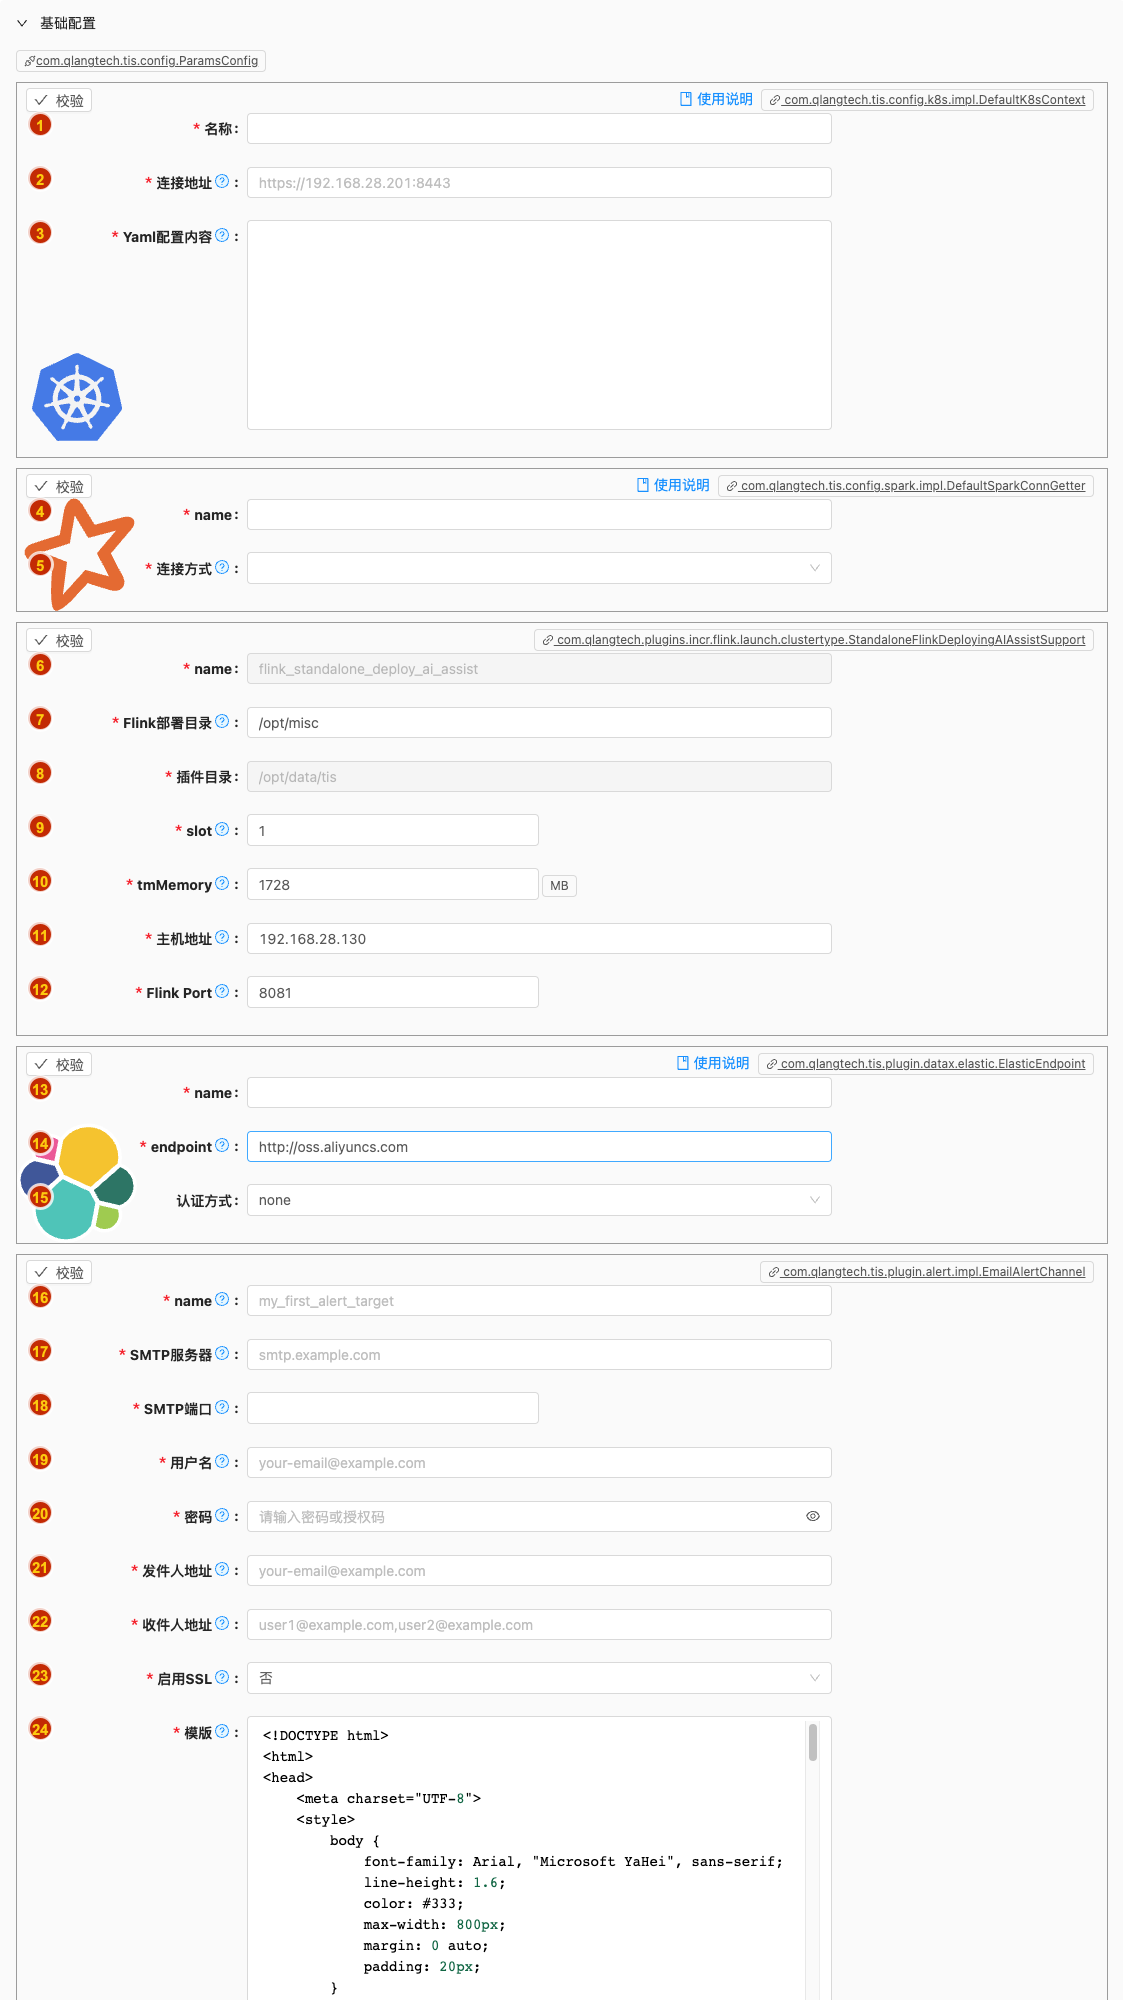Click help icon next to Flink Port
1123x2000 pixels.
point(222,992)
